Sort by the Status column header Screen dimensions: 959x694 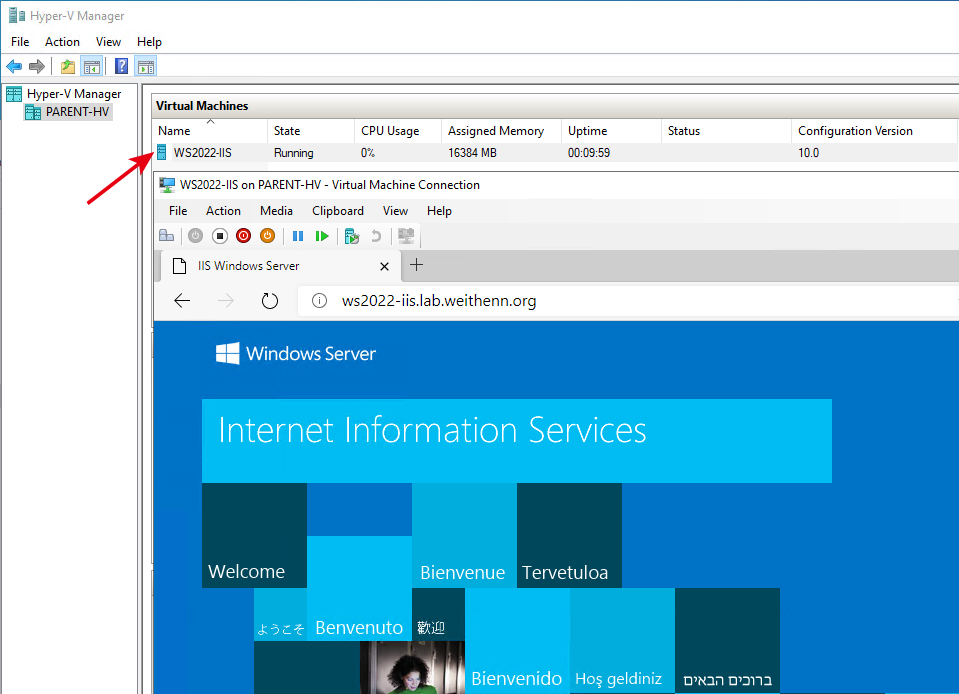(x=727, y=131)
